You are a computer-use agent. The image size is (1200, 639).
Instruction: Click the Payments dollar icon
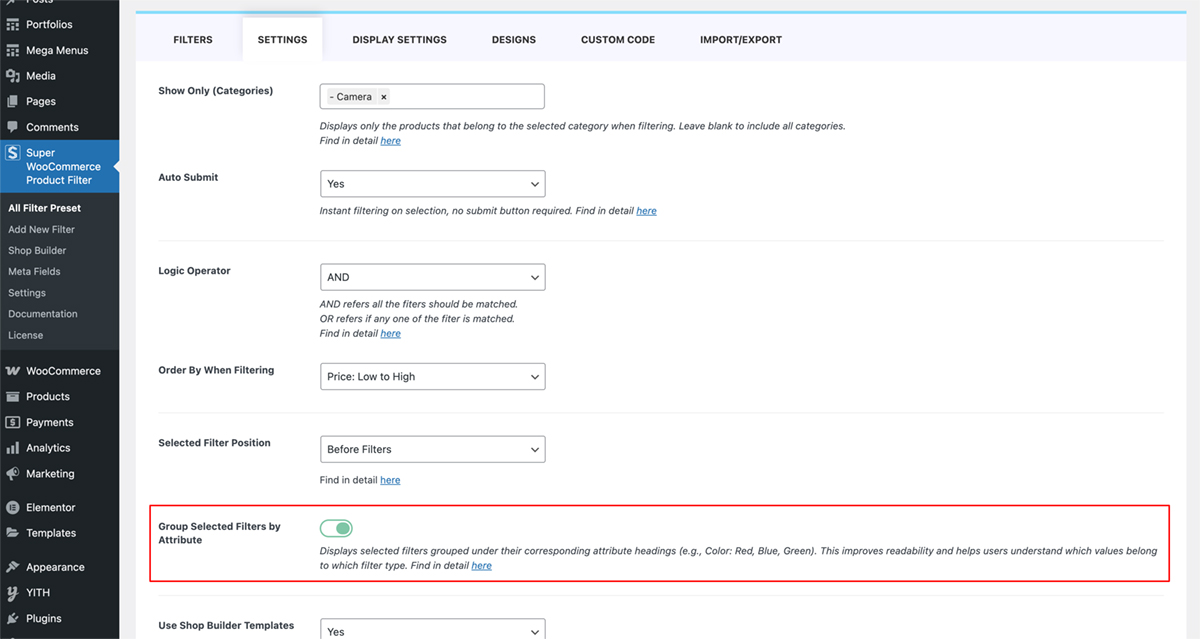pyautogui.click(x=13, y=422)
